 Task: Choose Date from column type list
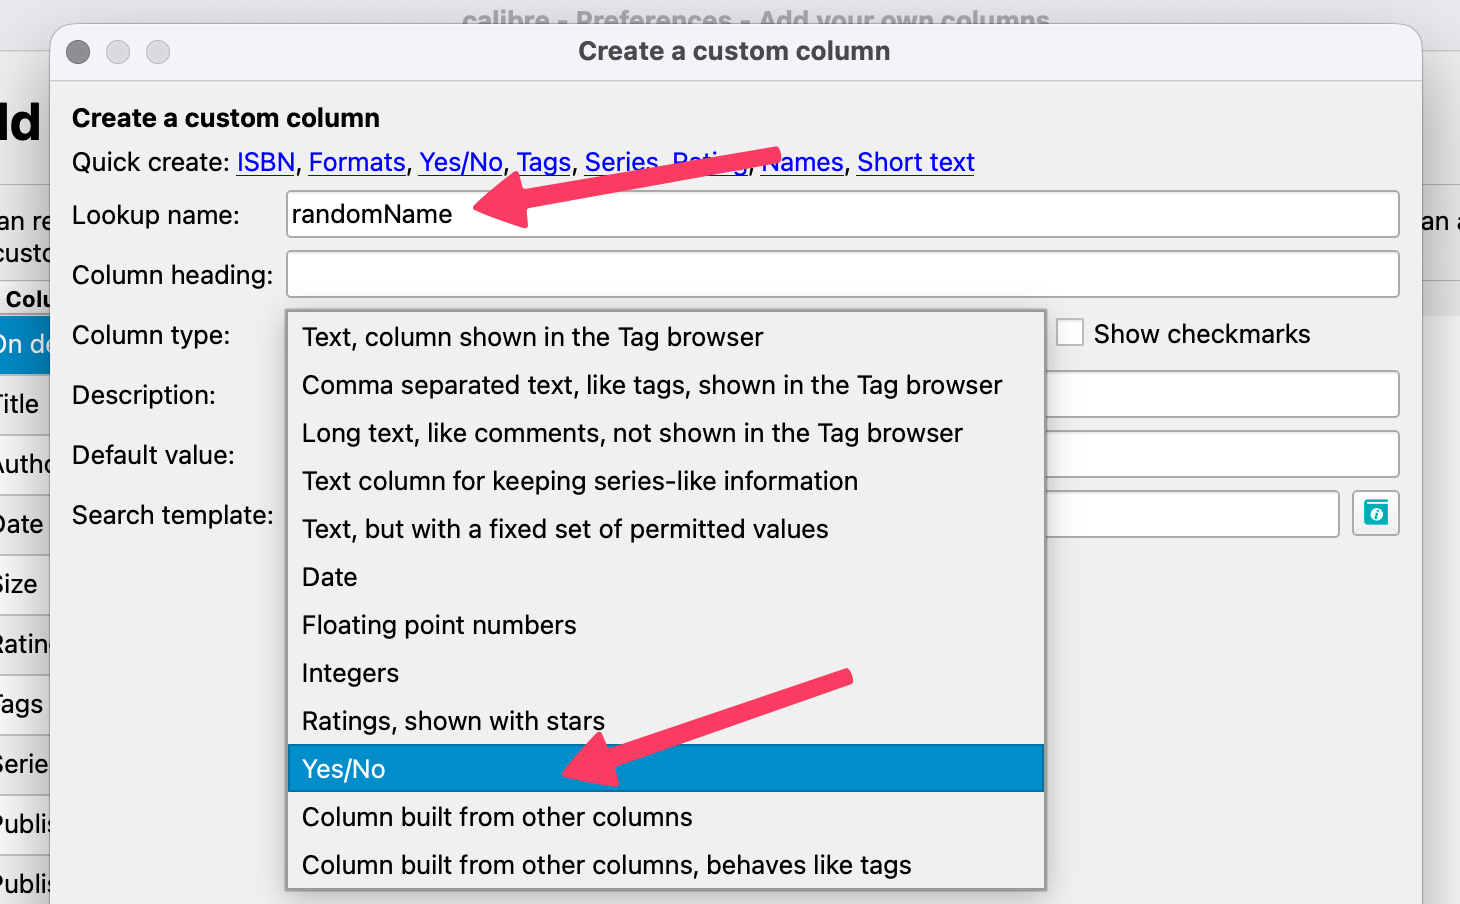point(664,577)
